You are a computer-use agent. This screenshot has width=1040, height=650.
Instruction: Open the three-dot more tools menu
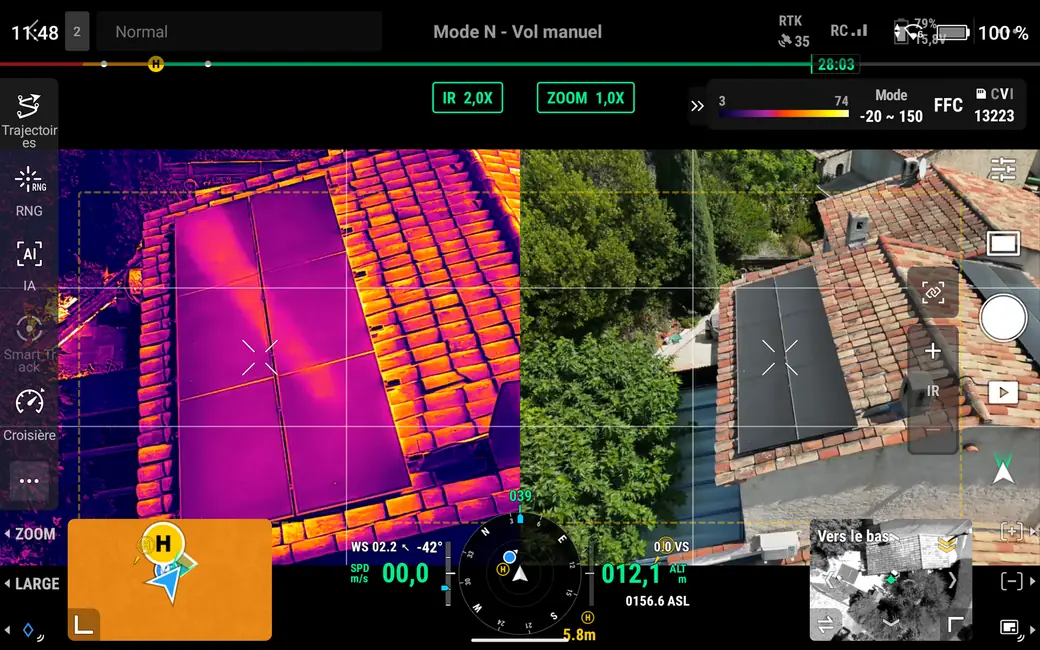(29, 481)
